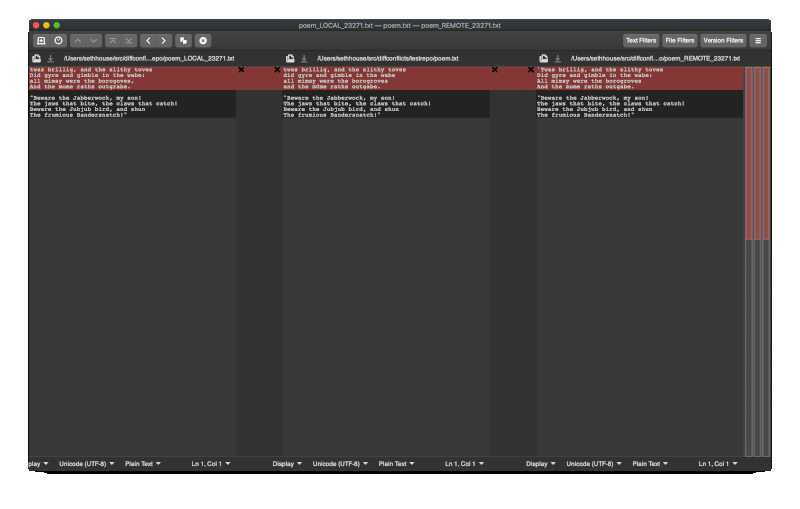Image resolution: width=800 pixels, height=509 pixels.
Task: Click save icon for poem_LOCAL pane
Action: (x=51, y=59)
